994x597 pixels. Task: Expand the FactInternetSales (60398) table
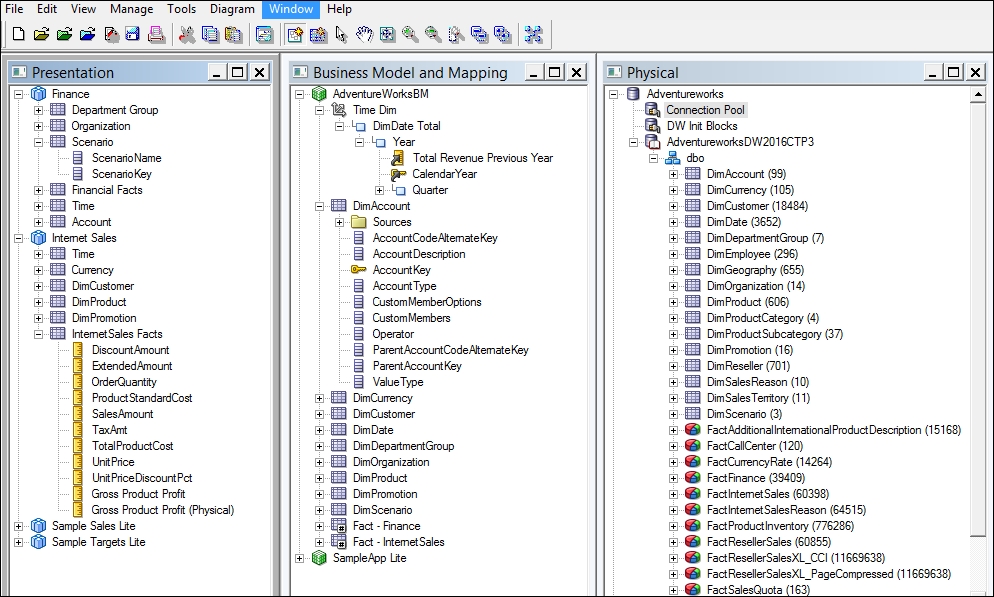pyautogui.click(x=673, y=494)
